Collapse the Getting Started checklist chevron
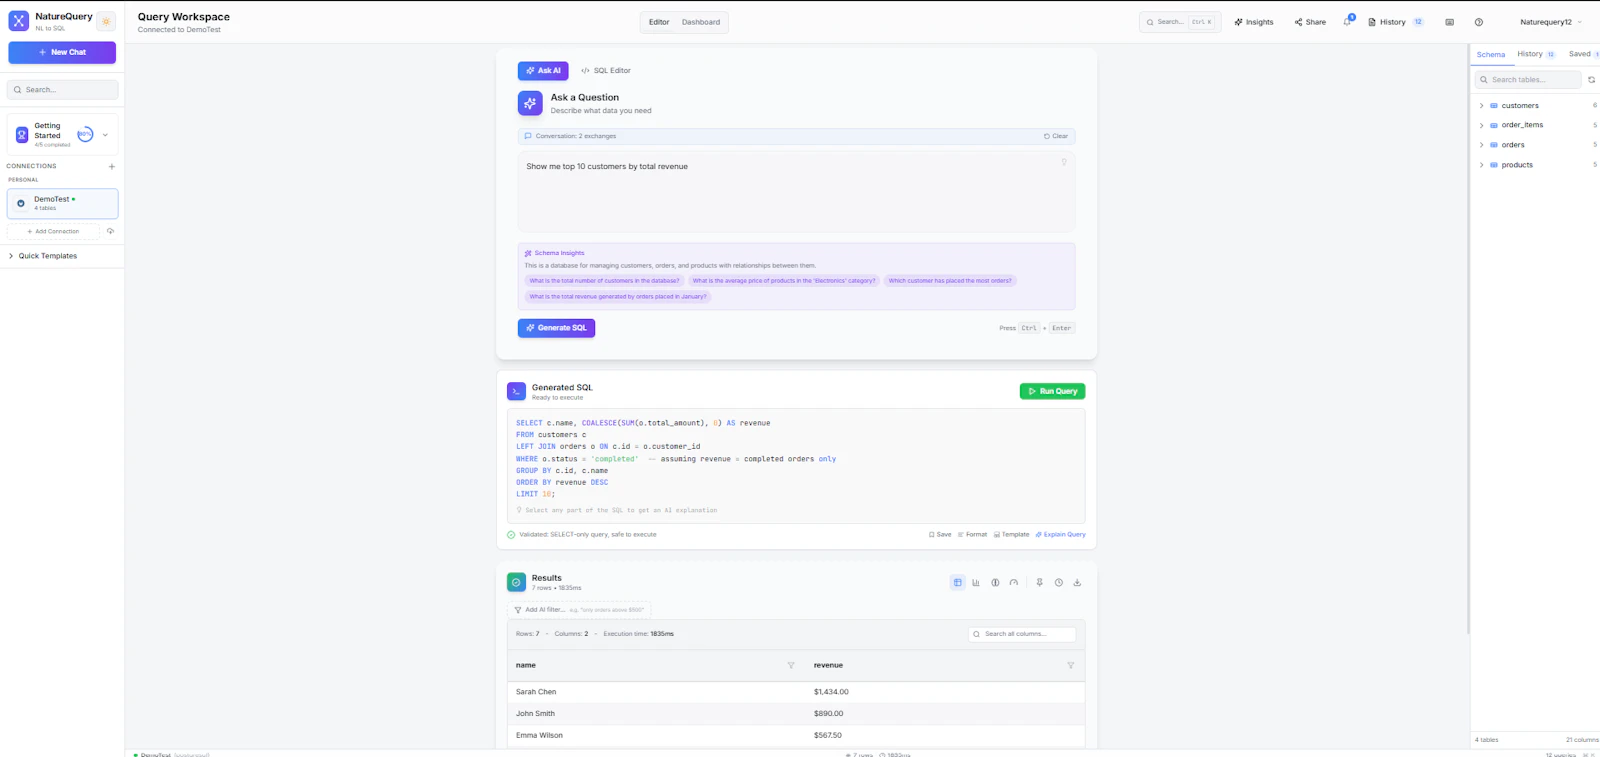The image size is (1600, 757). click(x=105, y=135)
